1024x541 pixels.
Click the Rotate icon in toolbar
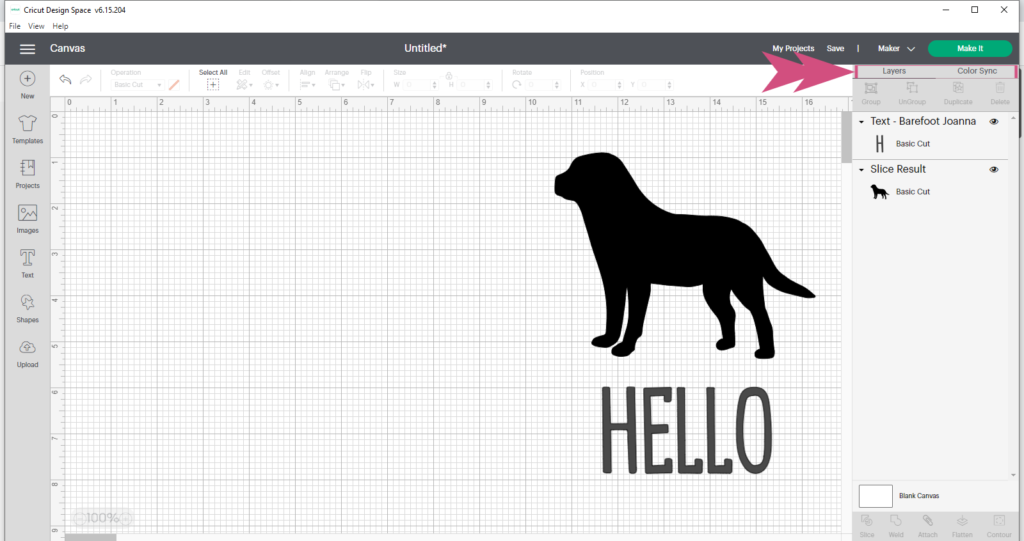[x=517, y=85]
